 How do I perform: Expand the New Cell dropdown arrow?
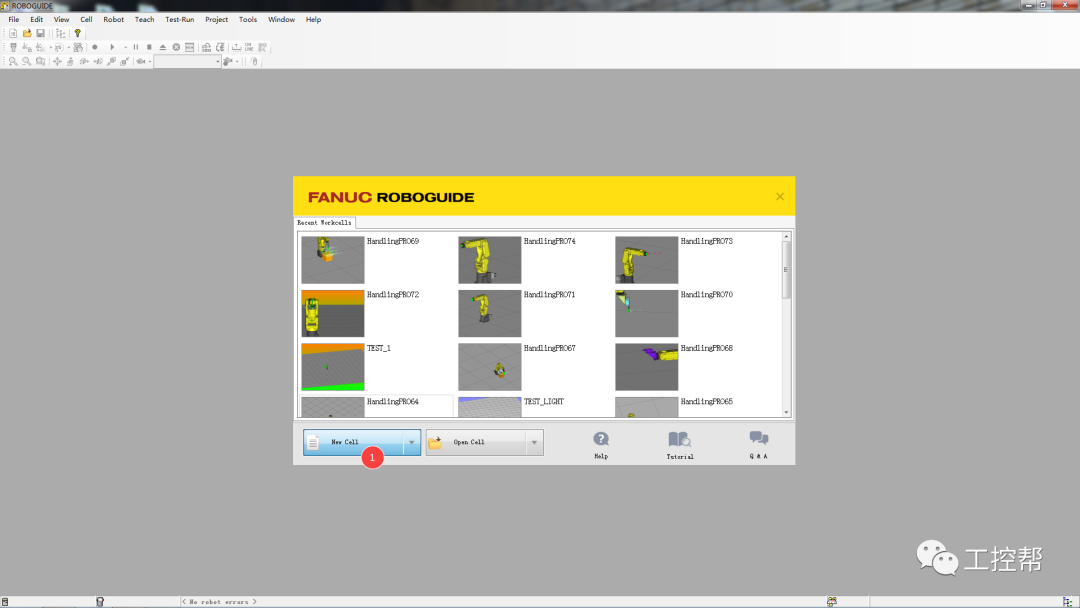[x=412, y=443]
